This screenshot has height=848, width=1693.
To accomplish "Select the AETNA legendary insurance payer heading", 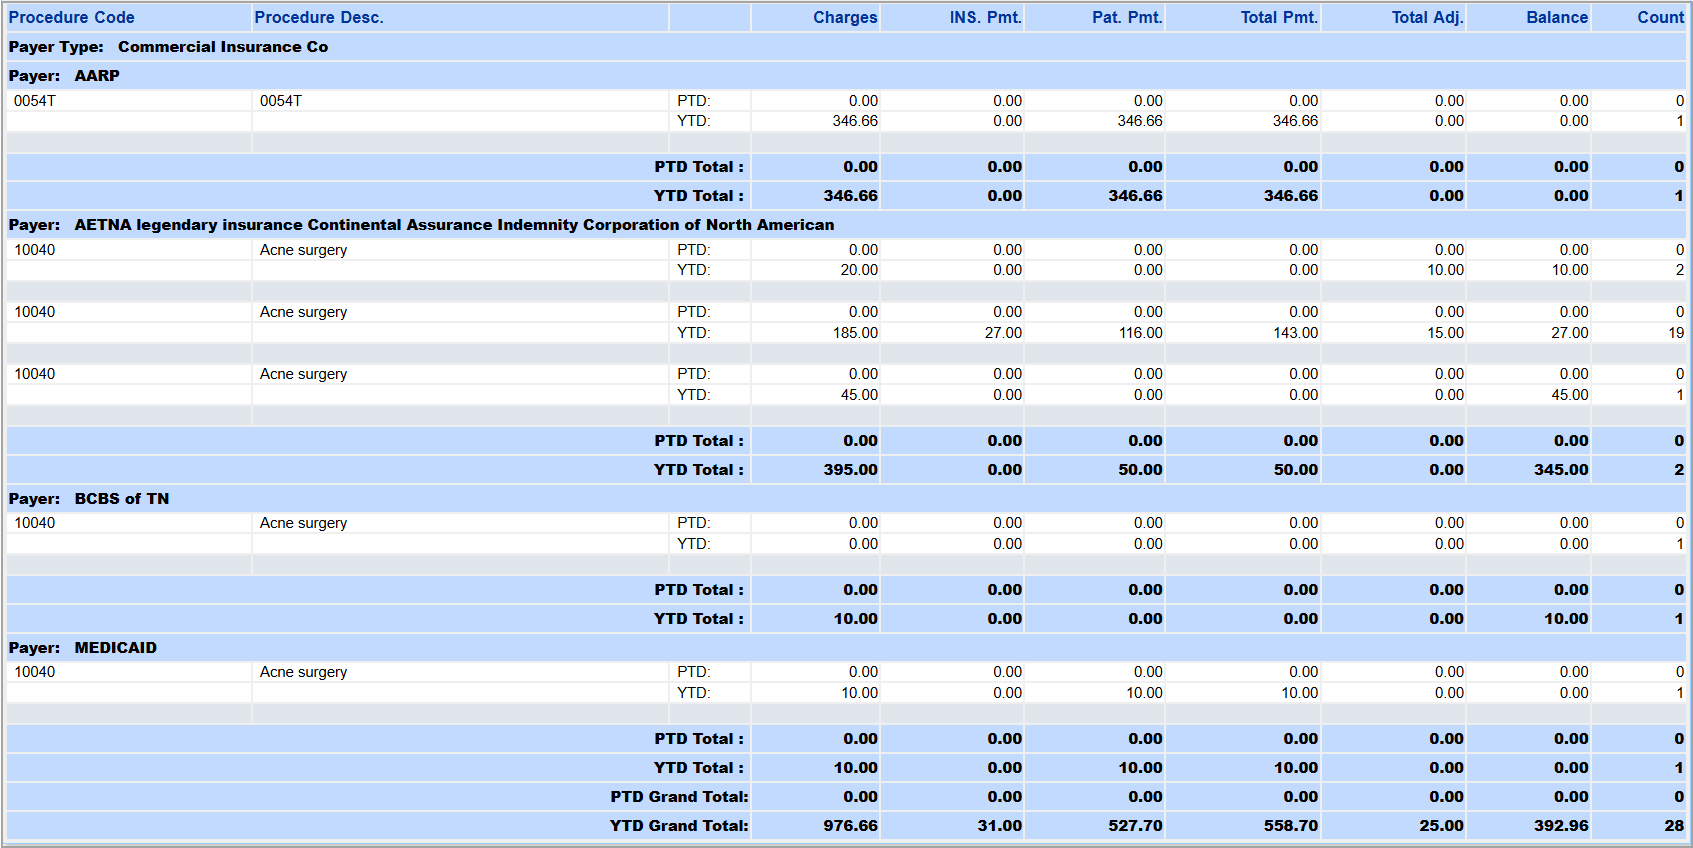I will coord(846,225).
